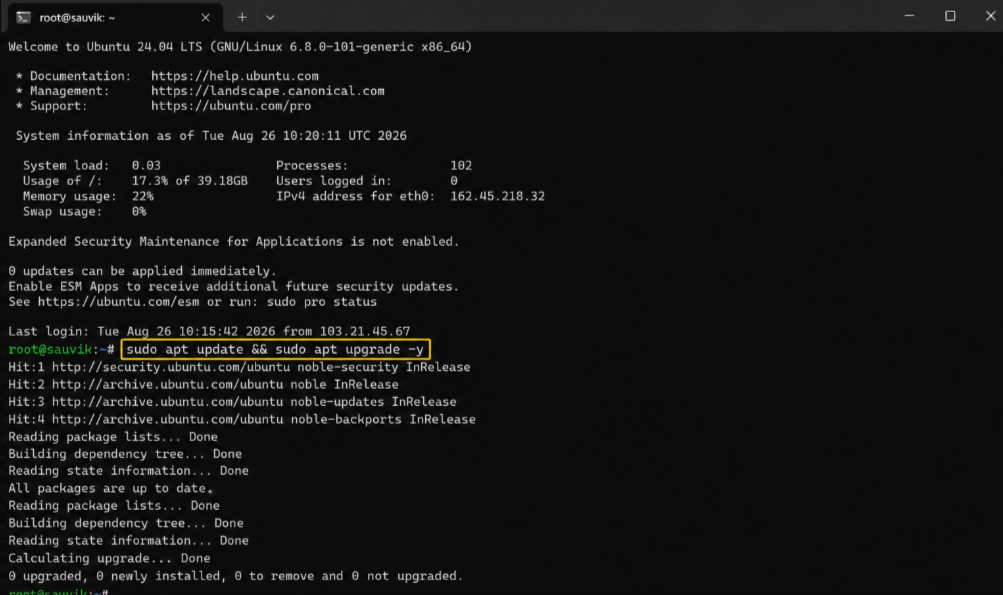
Task: Click the 'System information as of' line
Action: pyautogui.click(x=211, y=136)
